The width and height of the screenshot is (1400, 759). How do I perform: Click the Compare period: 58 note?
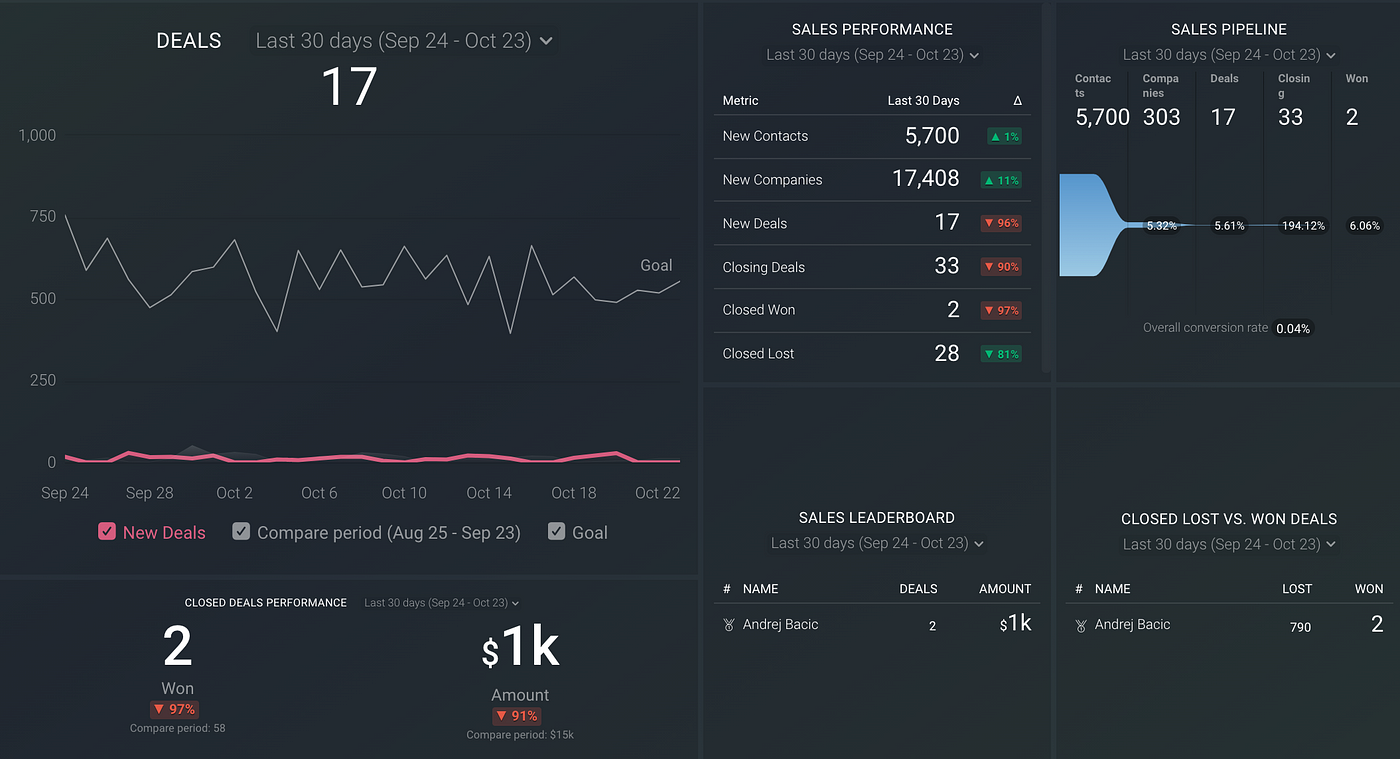[177, 728]
